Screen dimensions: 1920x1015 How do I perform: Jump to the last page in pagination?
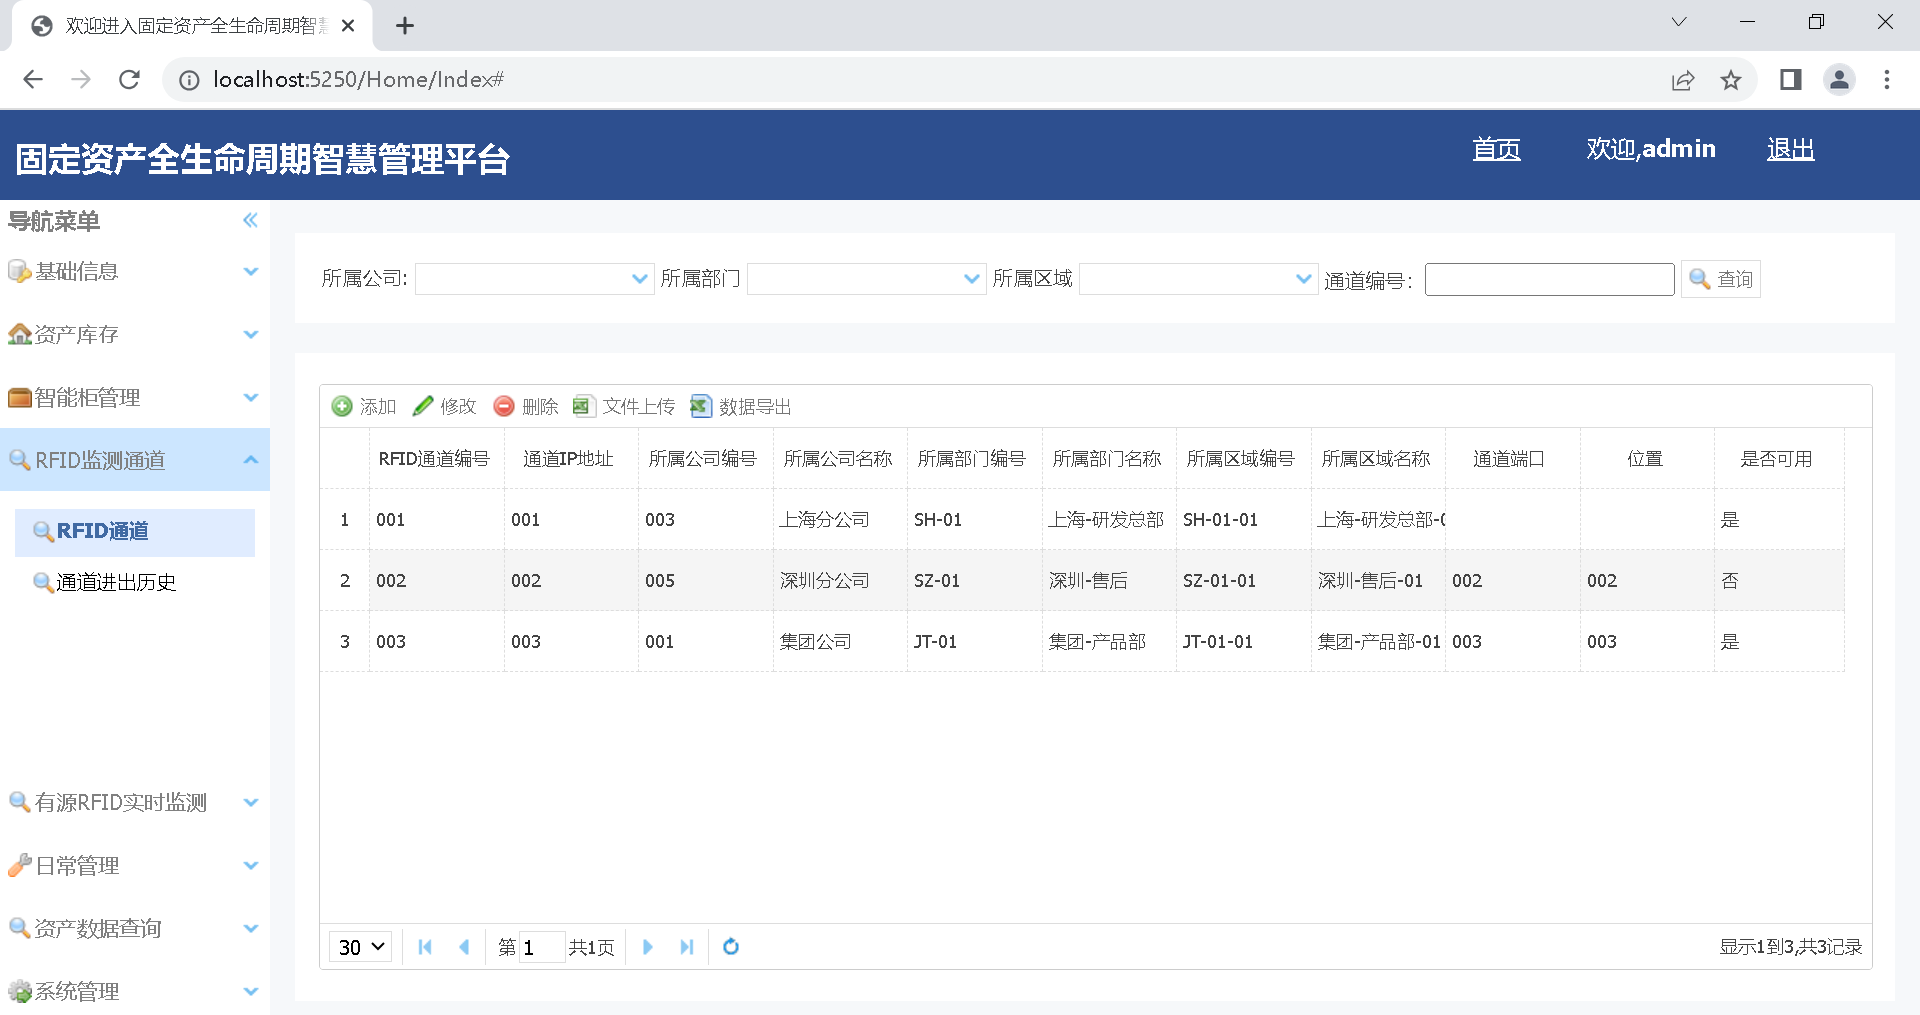(686, 947)
